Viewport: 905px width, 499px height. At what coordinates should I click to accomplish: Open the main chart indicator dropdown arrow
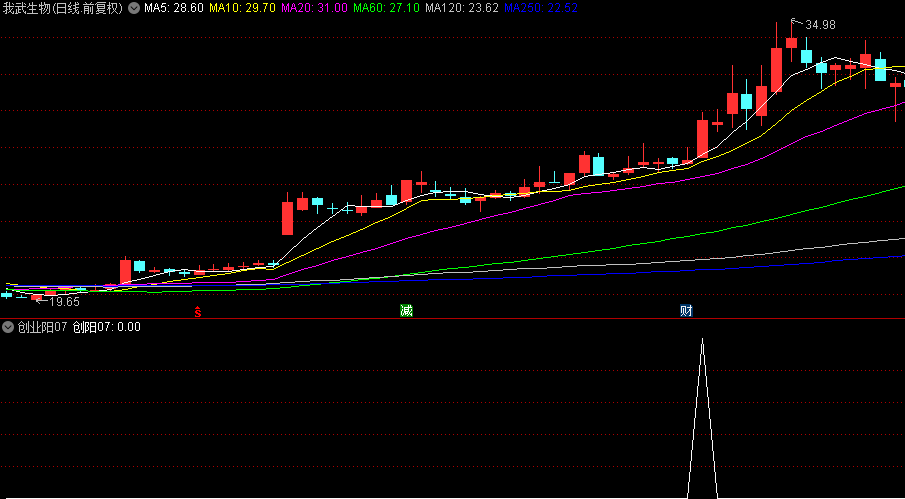(x=134, y=9)
